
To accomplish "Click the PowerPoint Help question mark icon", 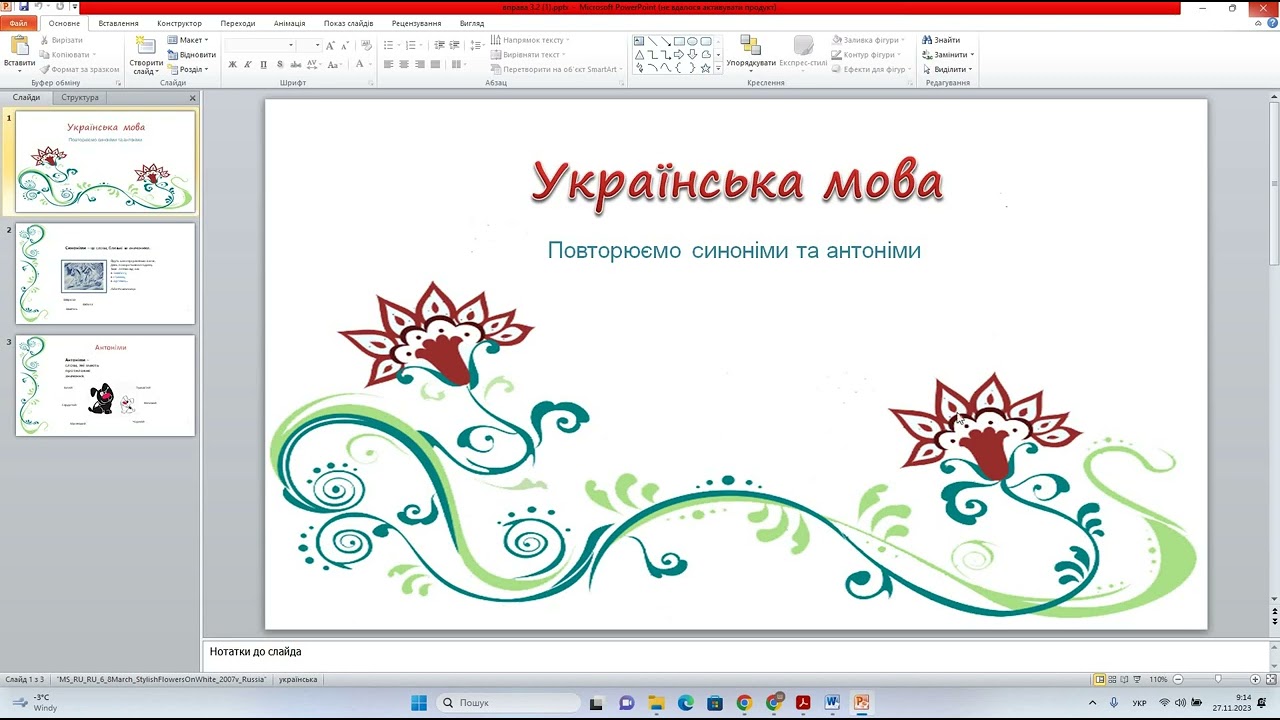I will click(1271, 23).
